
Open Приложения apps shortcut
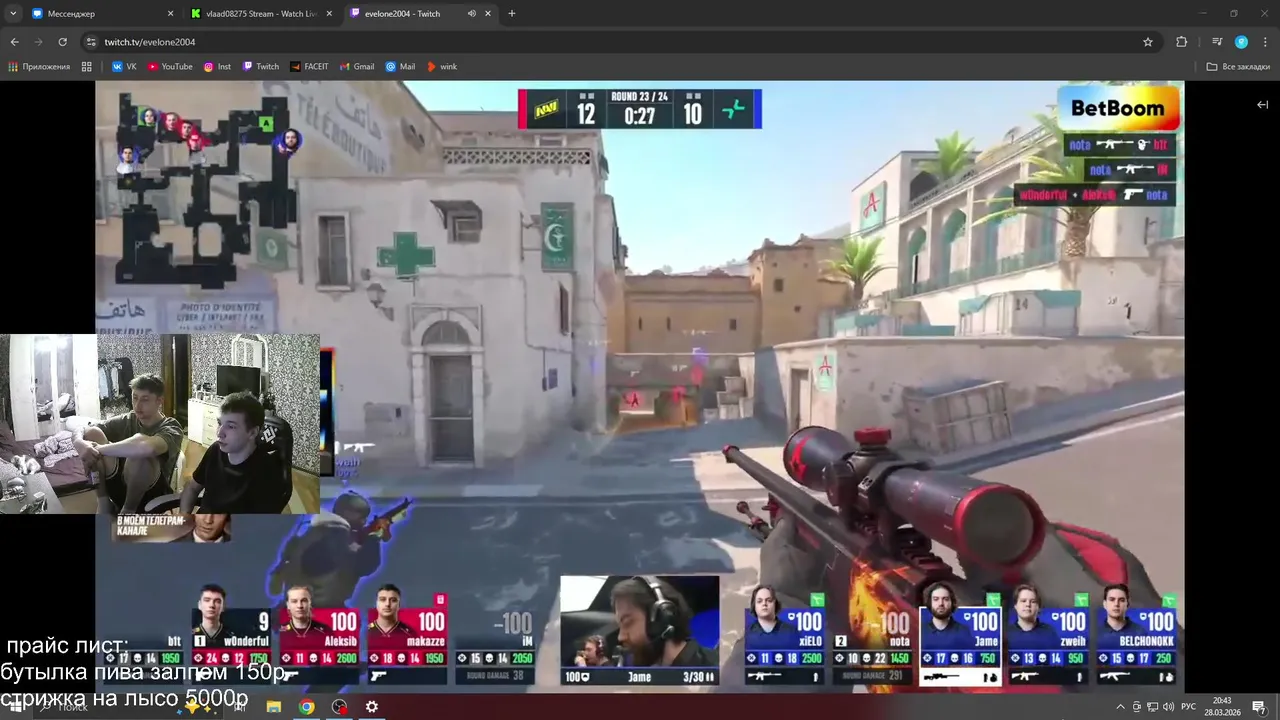click(39, 67)
